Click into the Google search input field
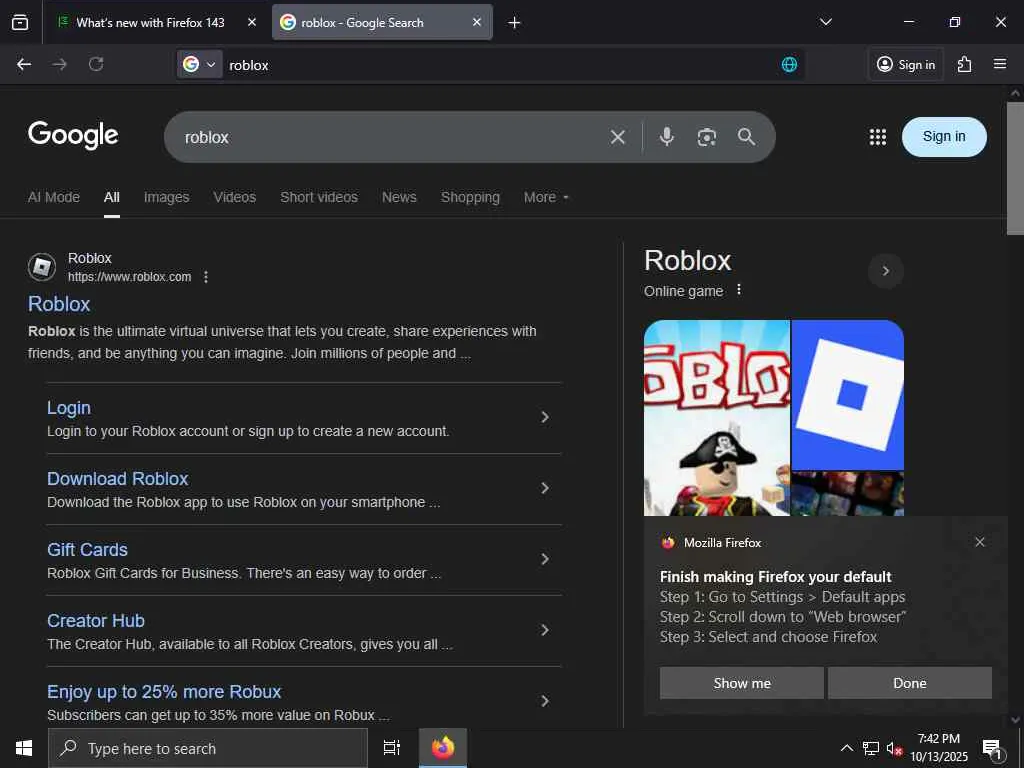 point(392,137)
